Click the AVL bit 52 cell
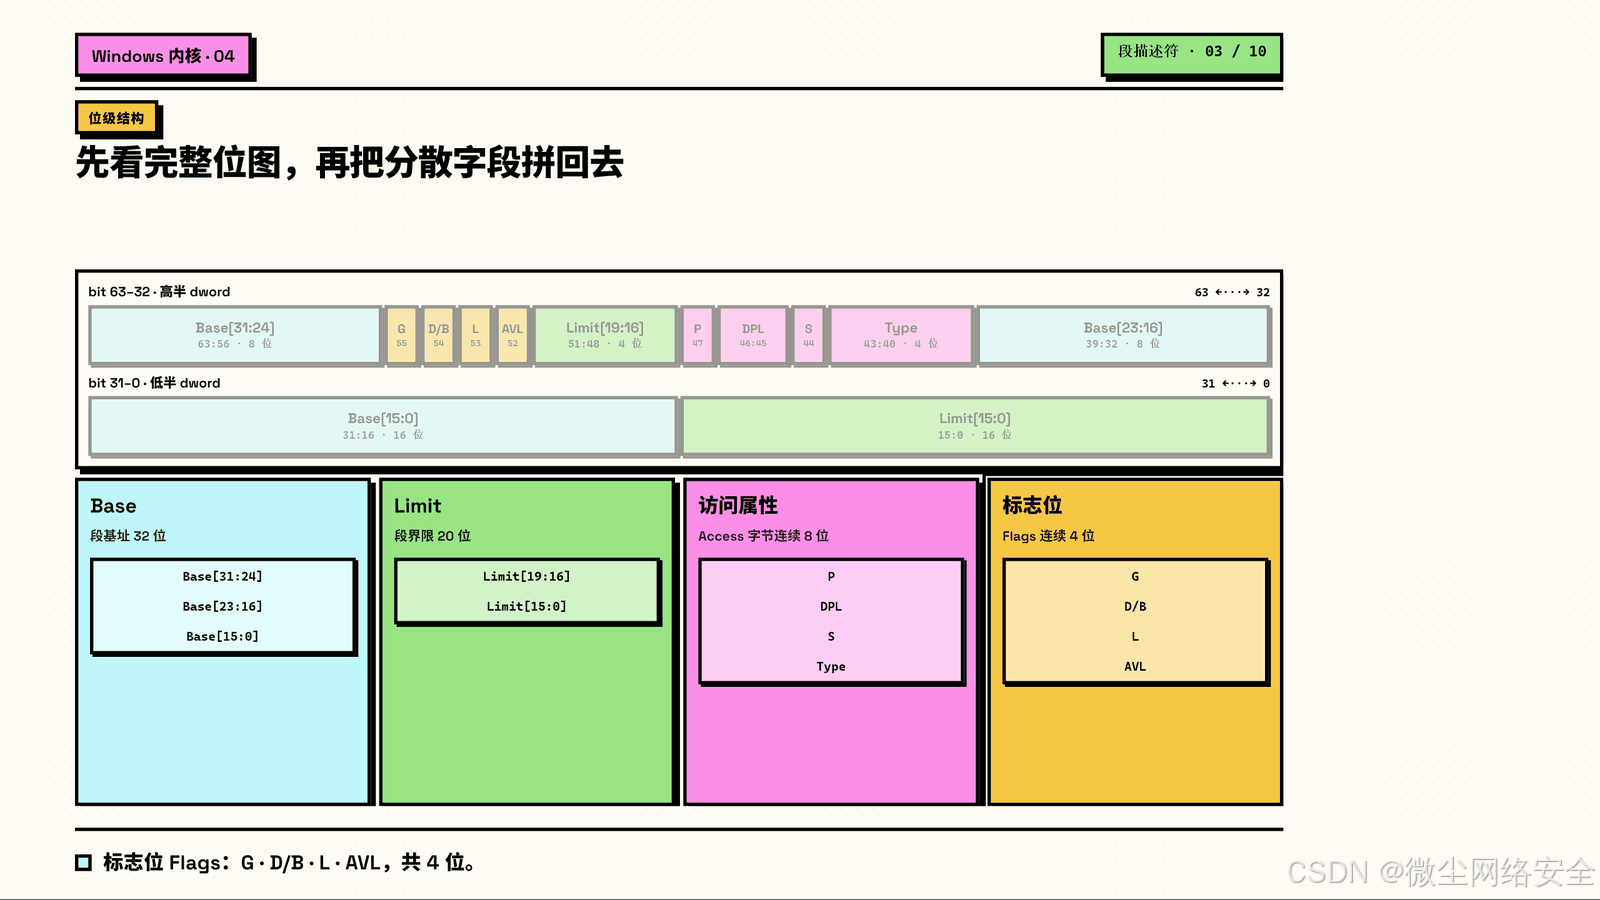 click(512, 335)
